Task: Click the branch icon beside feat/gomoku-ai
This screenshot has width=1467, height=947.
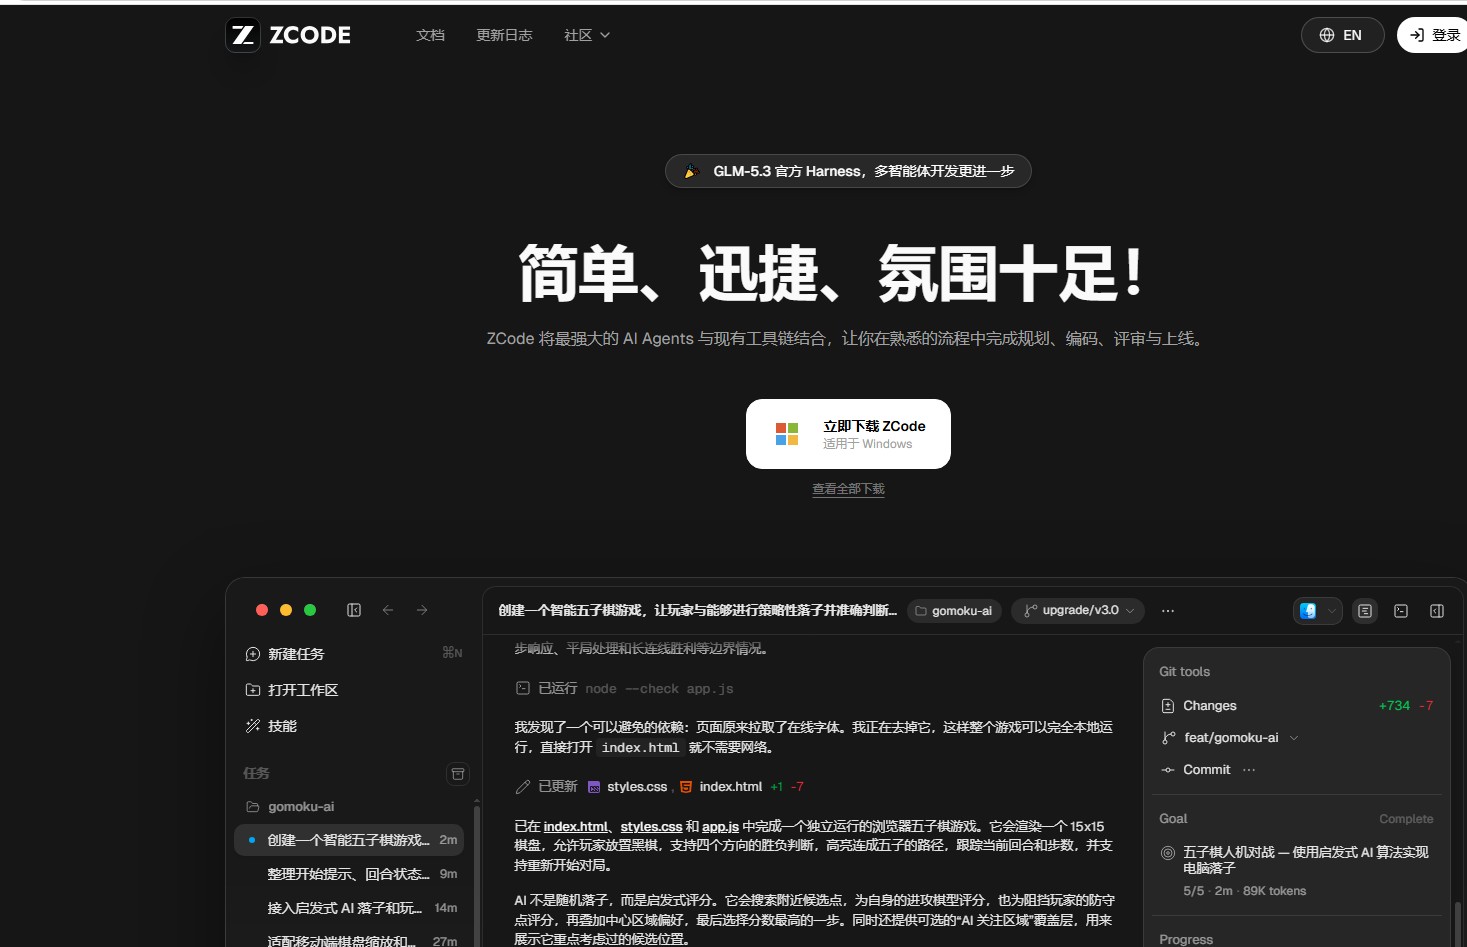Action: pos(1168,738)
